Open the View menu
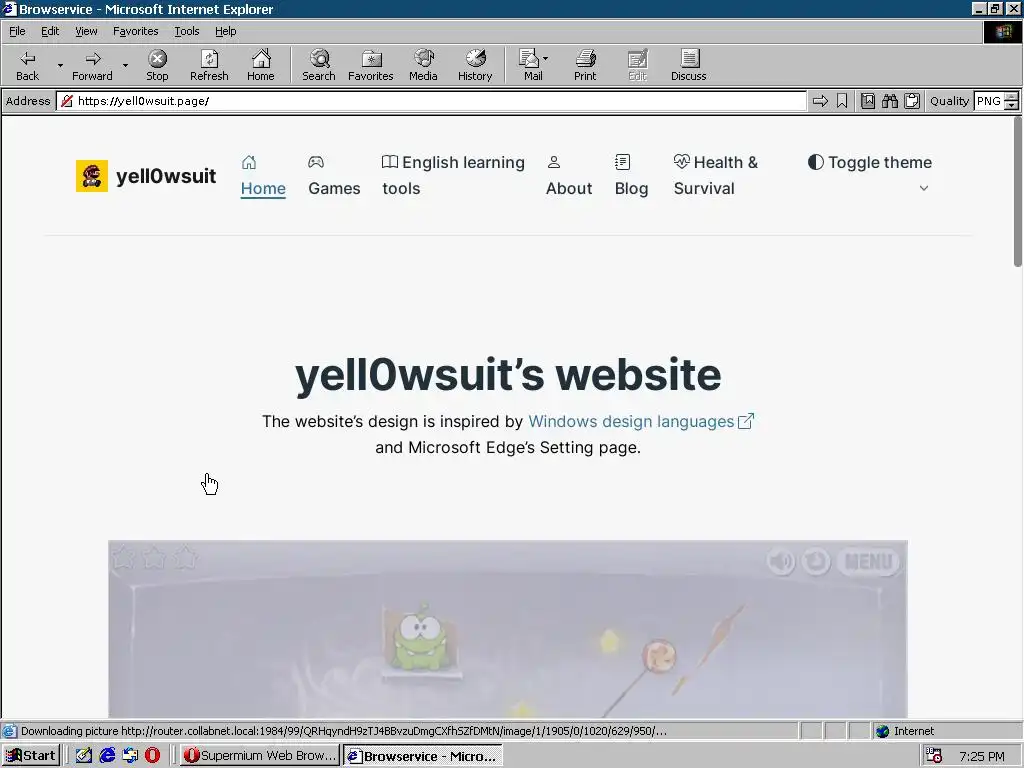The height and width of the screenshot is (768, 1024). tap(86, 31)
